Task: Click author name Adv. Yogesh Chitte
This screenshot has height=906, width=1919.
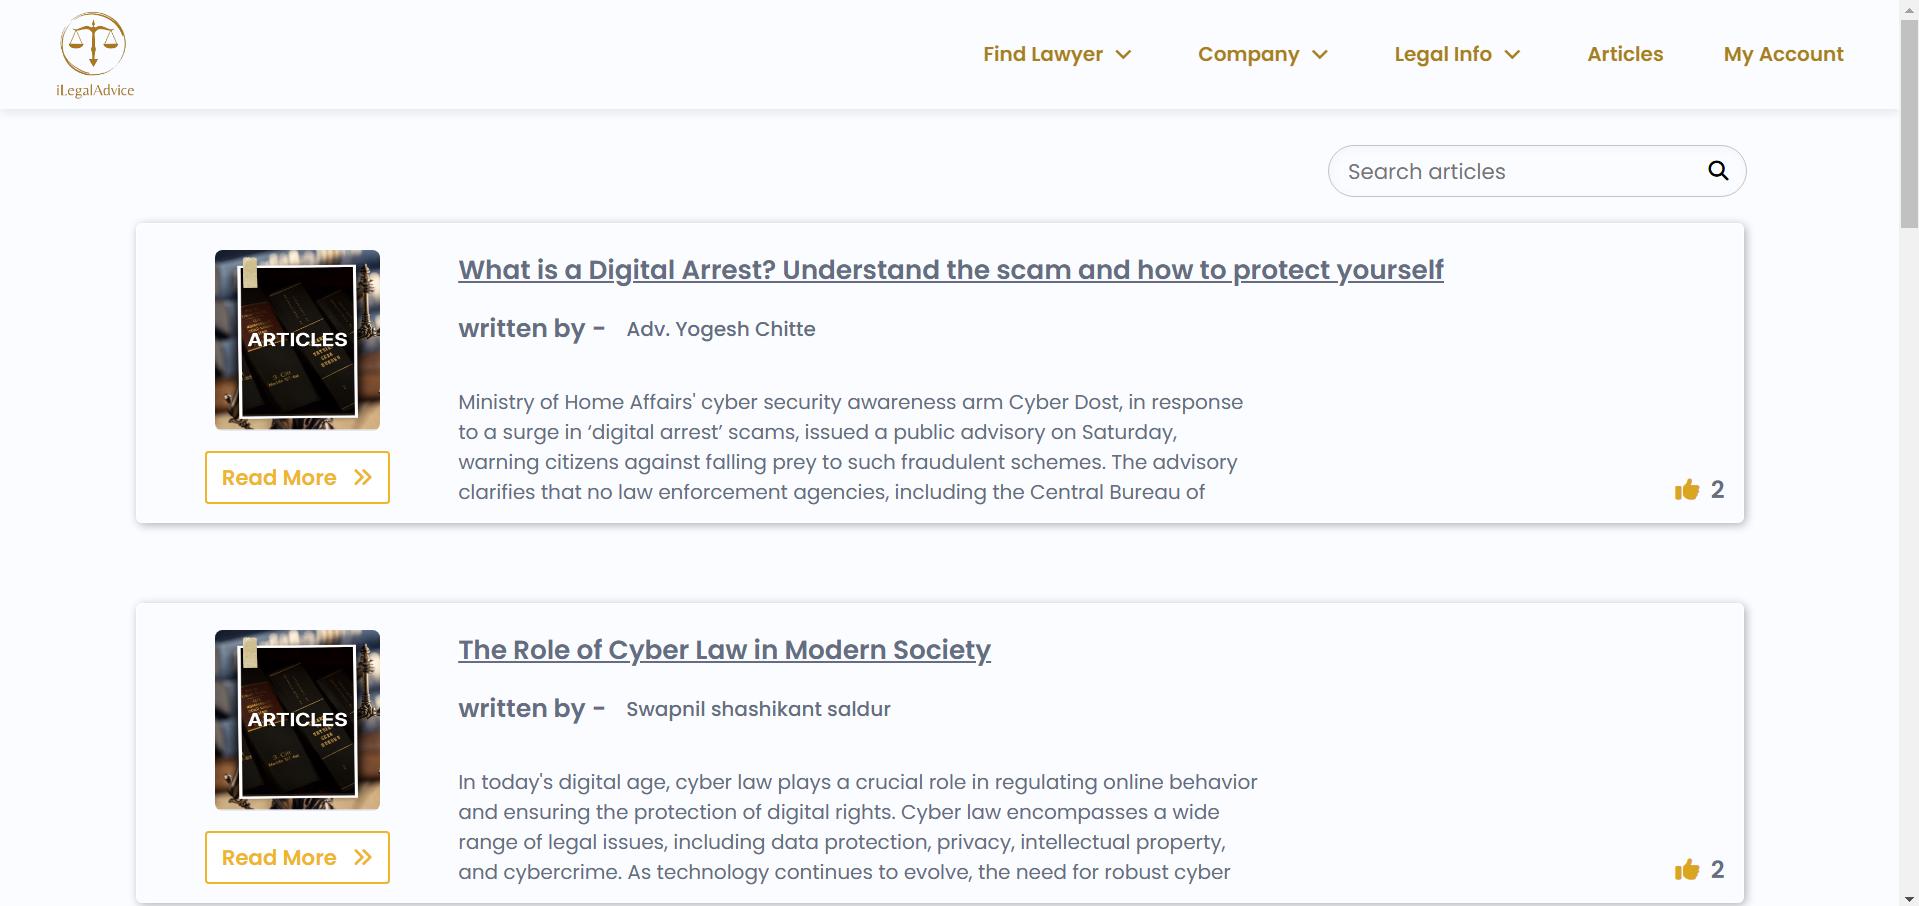Action: pyautogui.click(x=720, y=329)
